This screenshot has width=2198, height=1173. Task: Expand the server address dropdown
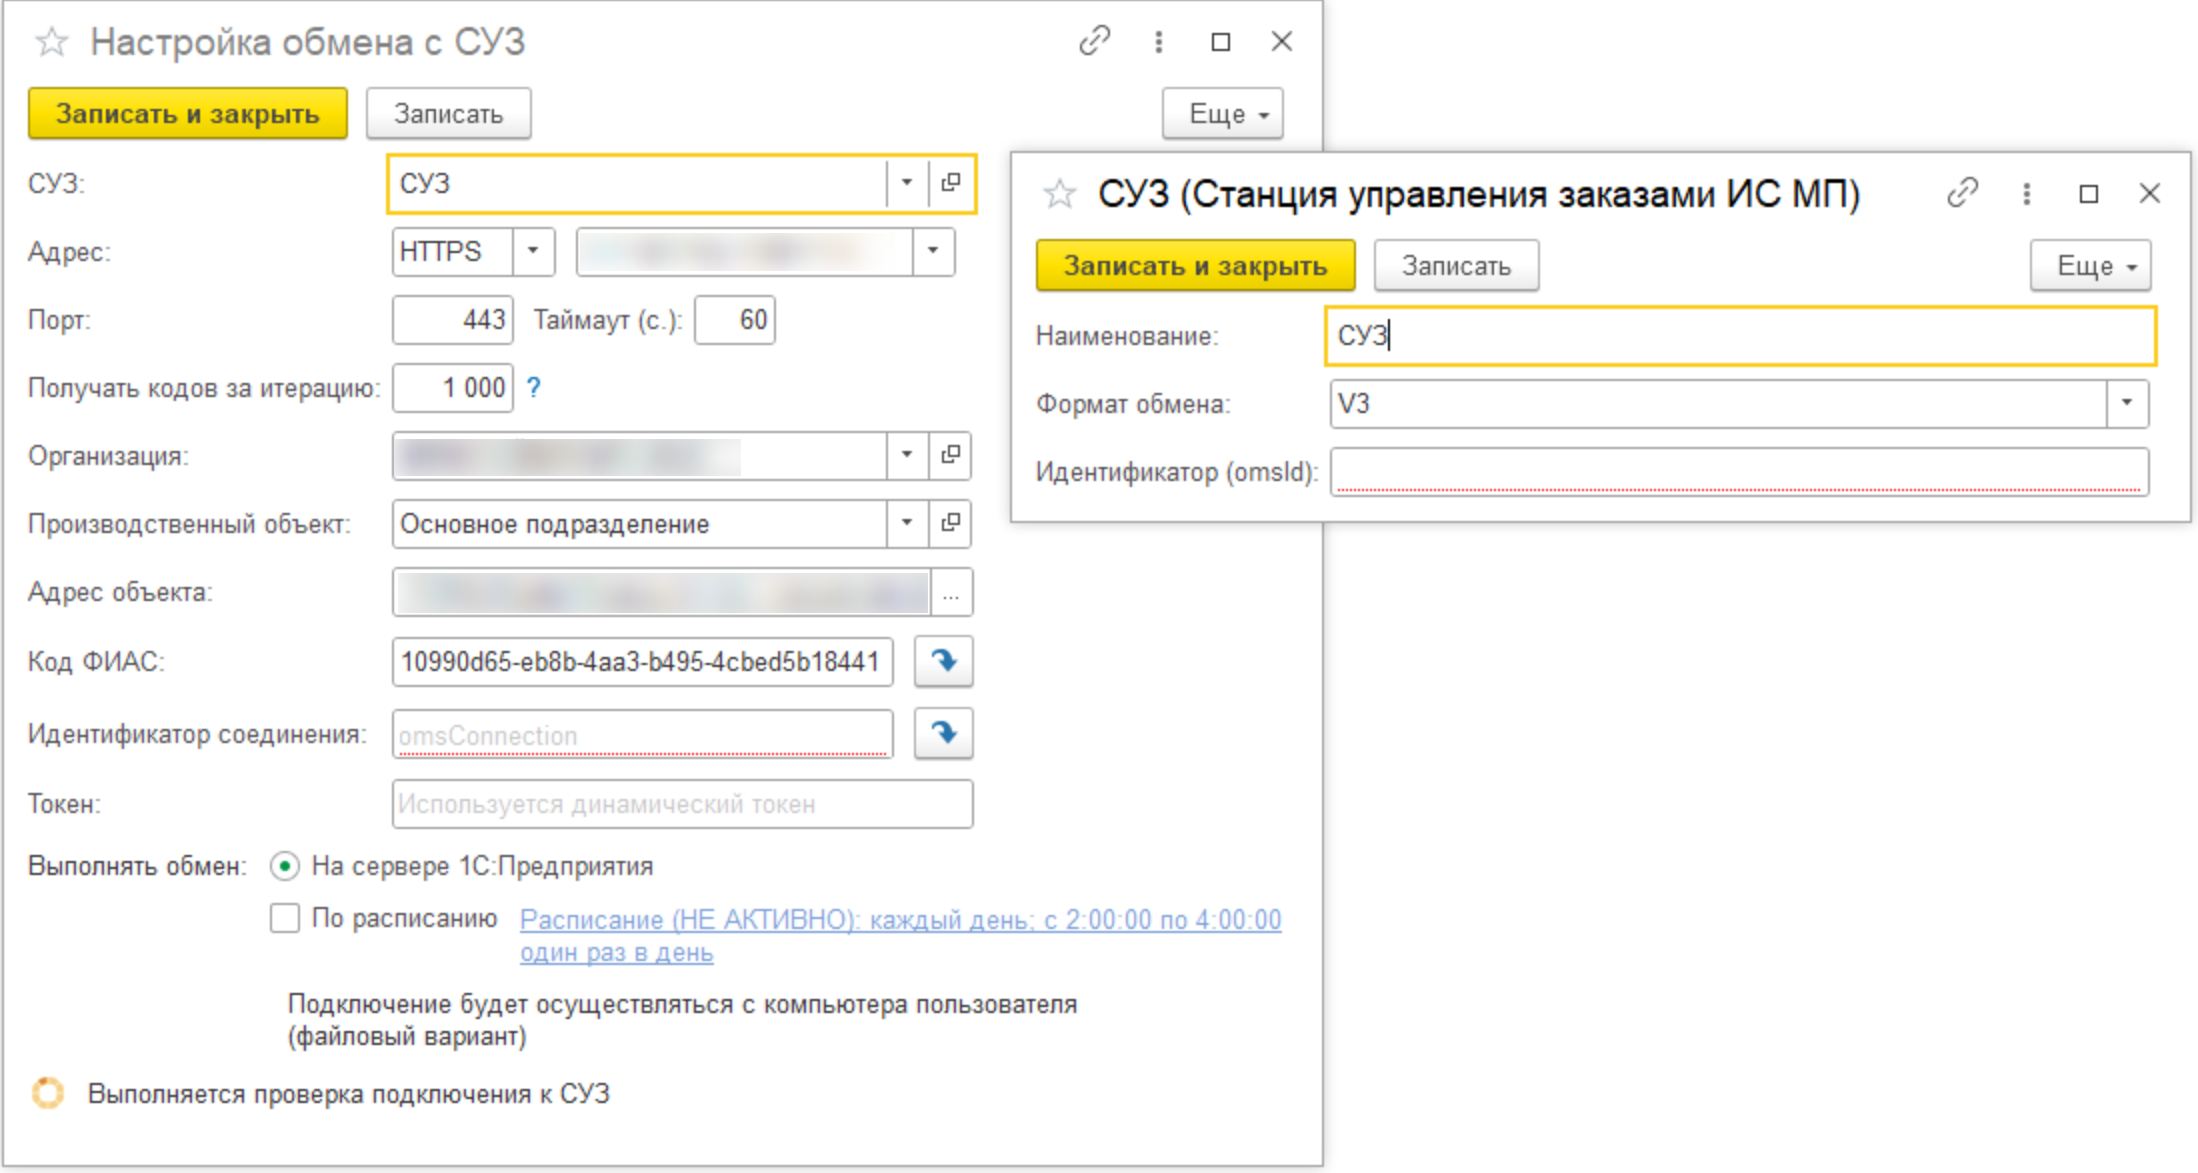click(x=933, y=251)
